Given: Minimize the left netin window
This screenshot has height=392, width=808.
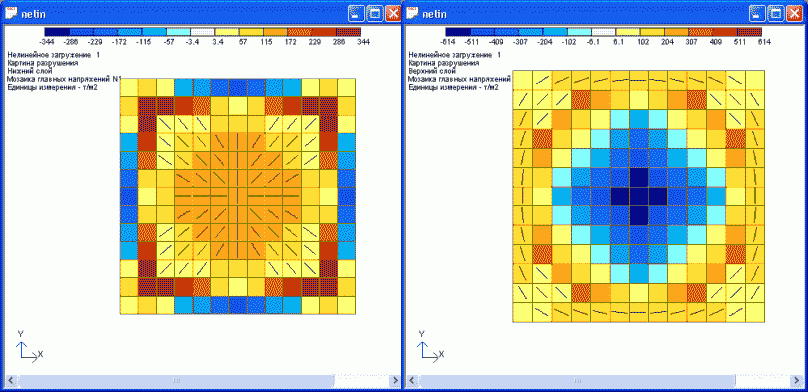Looking at the screenshot, I should (356, 14).
